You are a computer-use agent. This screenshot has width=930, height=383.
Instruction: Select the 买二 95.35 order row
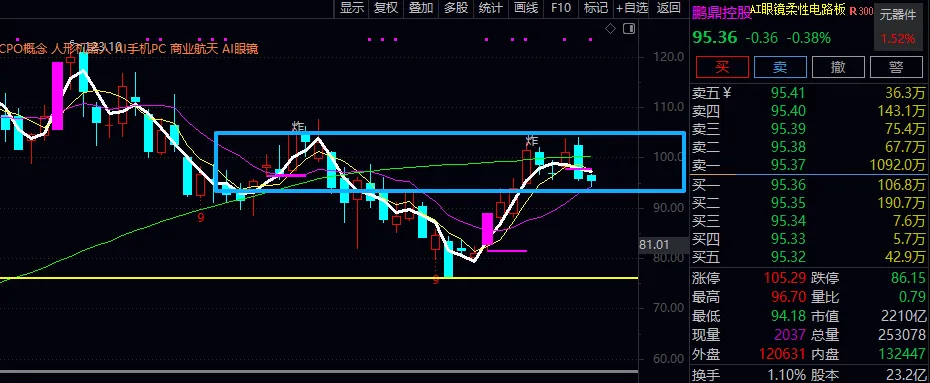(x=808, y=203)
